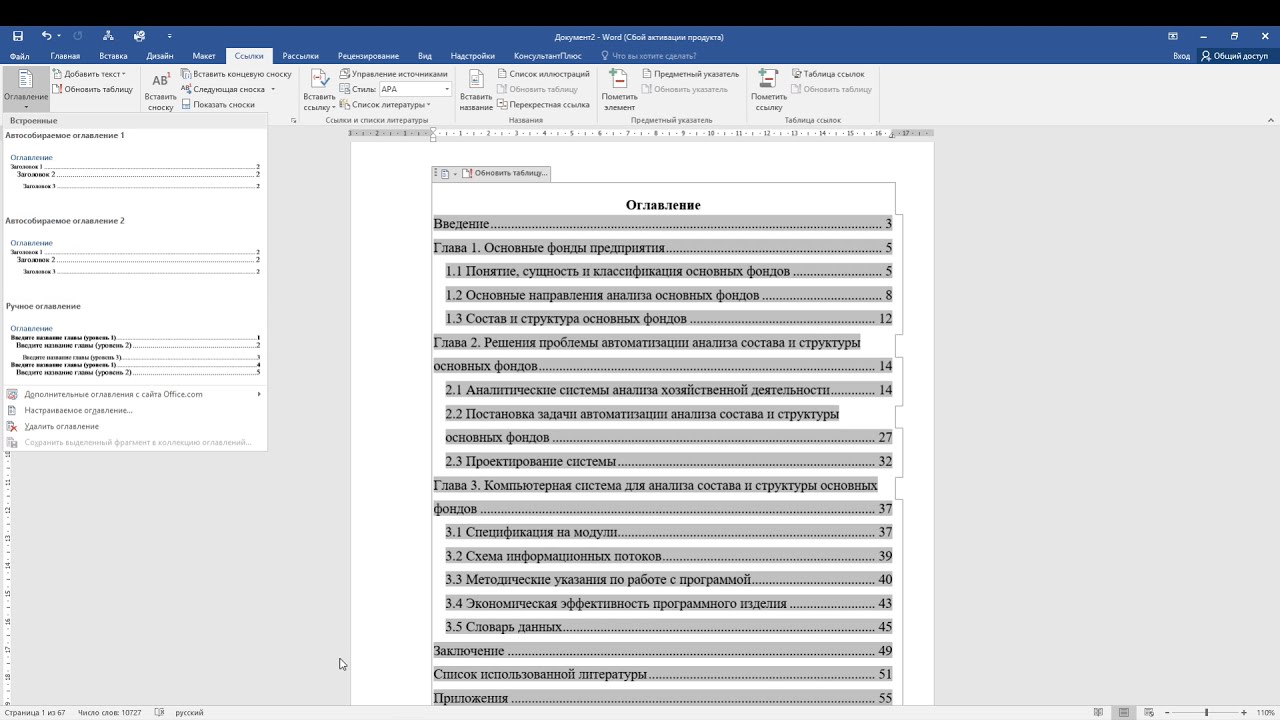Image resolution: width=1280 pixels, height=720 pixels.
Task: Switch to the Главная ribbon tab
Action: point(65,56)
